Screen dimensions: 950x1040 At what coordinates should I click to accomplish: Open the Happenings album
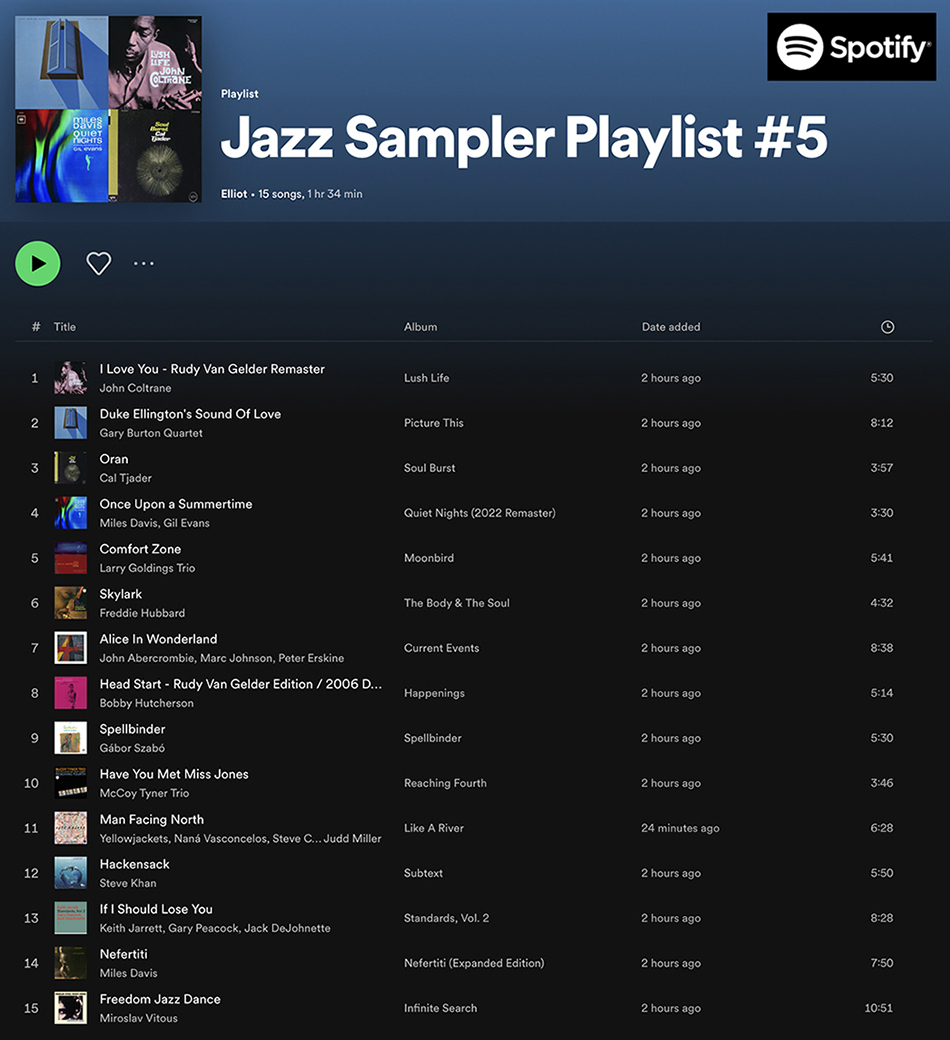click(435, 693)
